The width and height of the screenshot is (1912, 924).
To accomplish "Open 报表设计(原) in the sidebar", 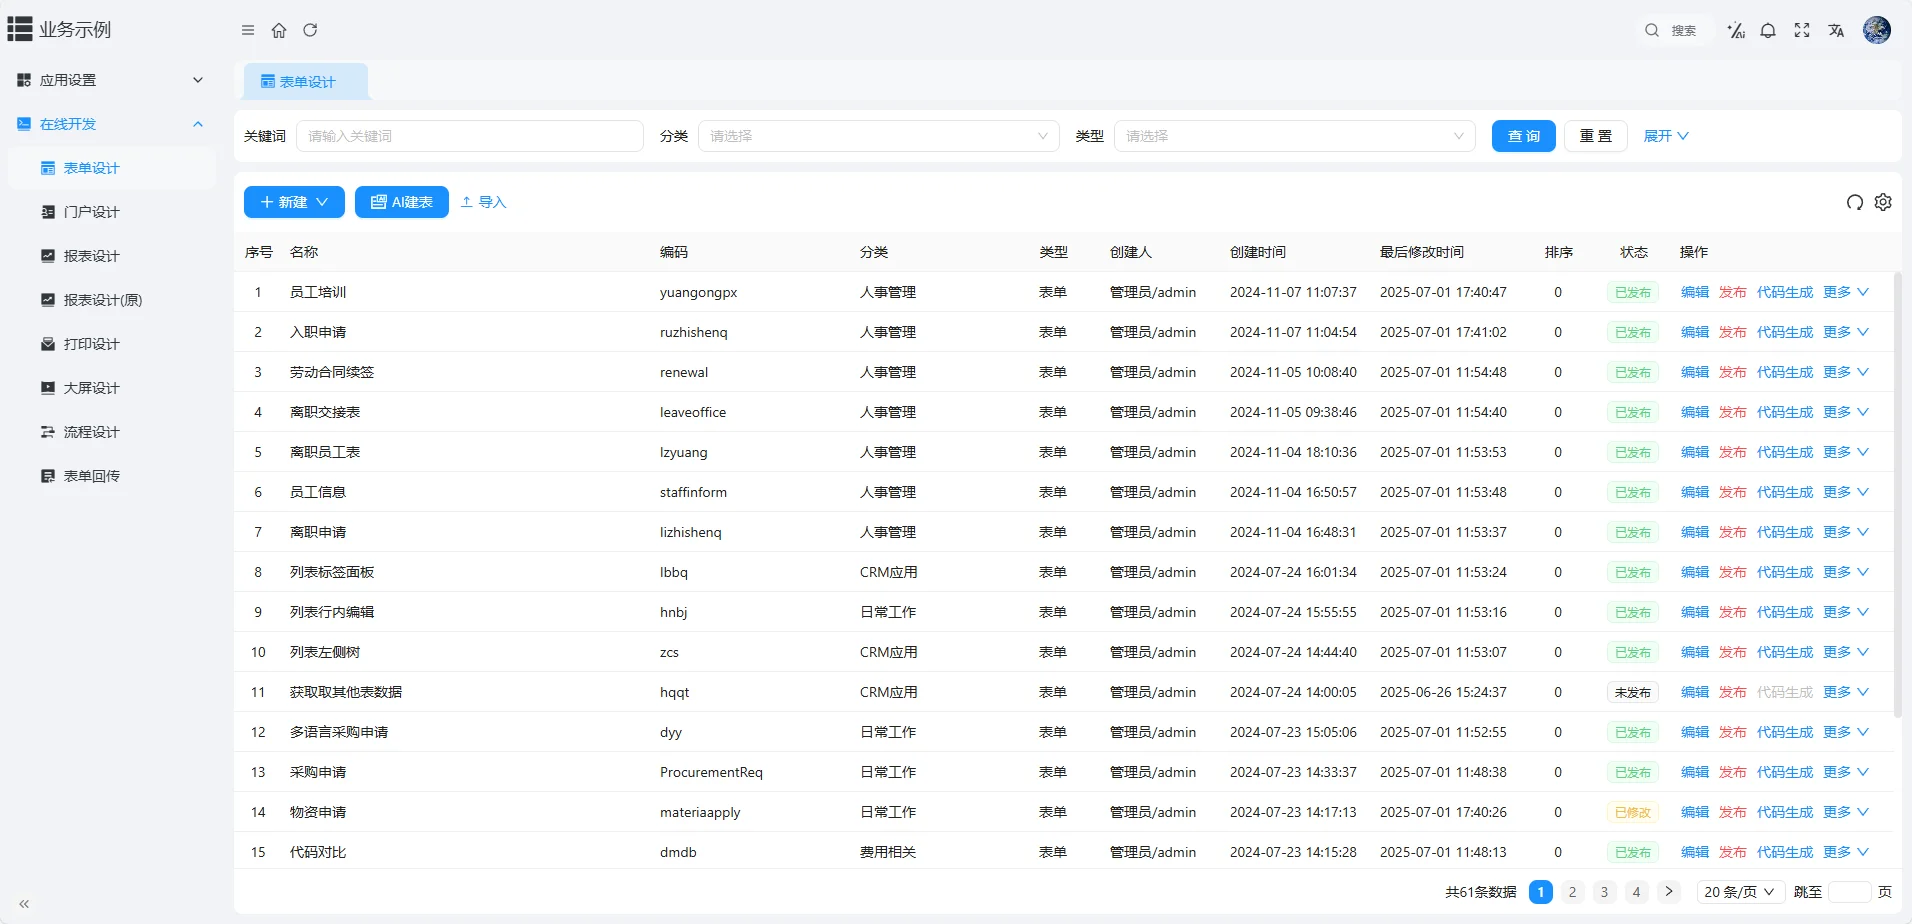I will (112, 300).
